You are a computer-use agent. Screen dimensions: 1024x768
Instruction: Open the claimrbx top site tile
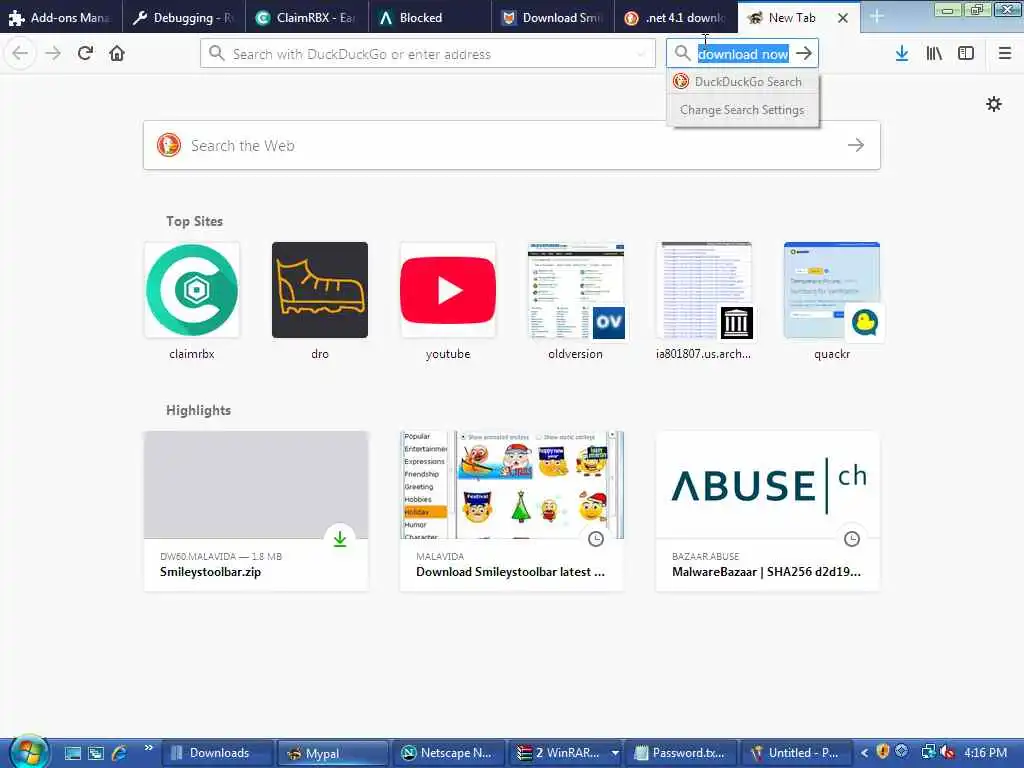[x=191, y=301]
